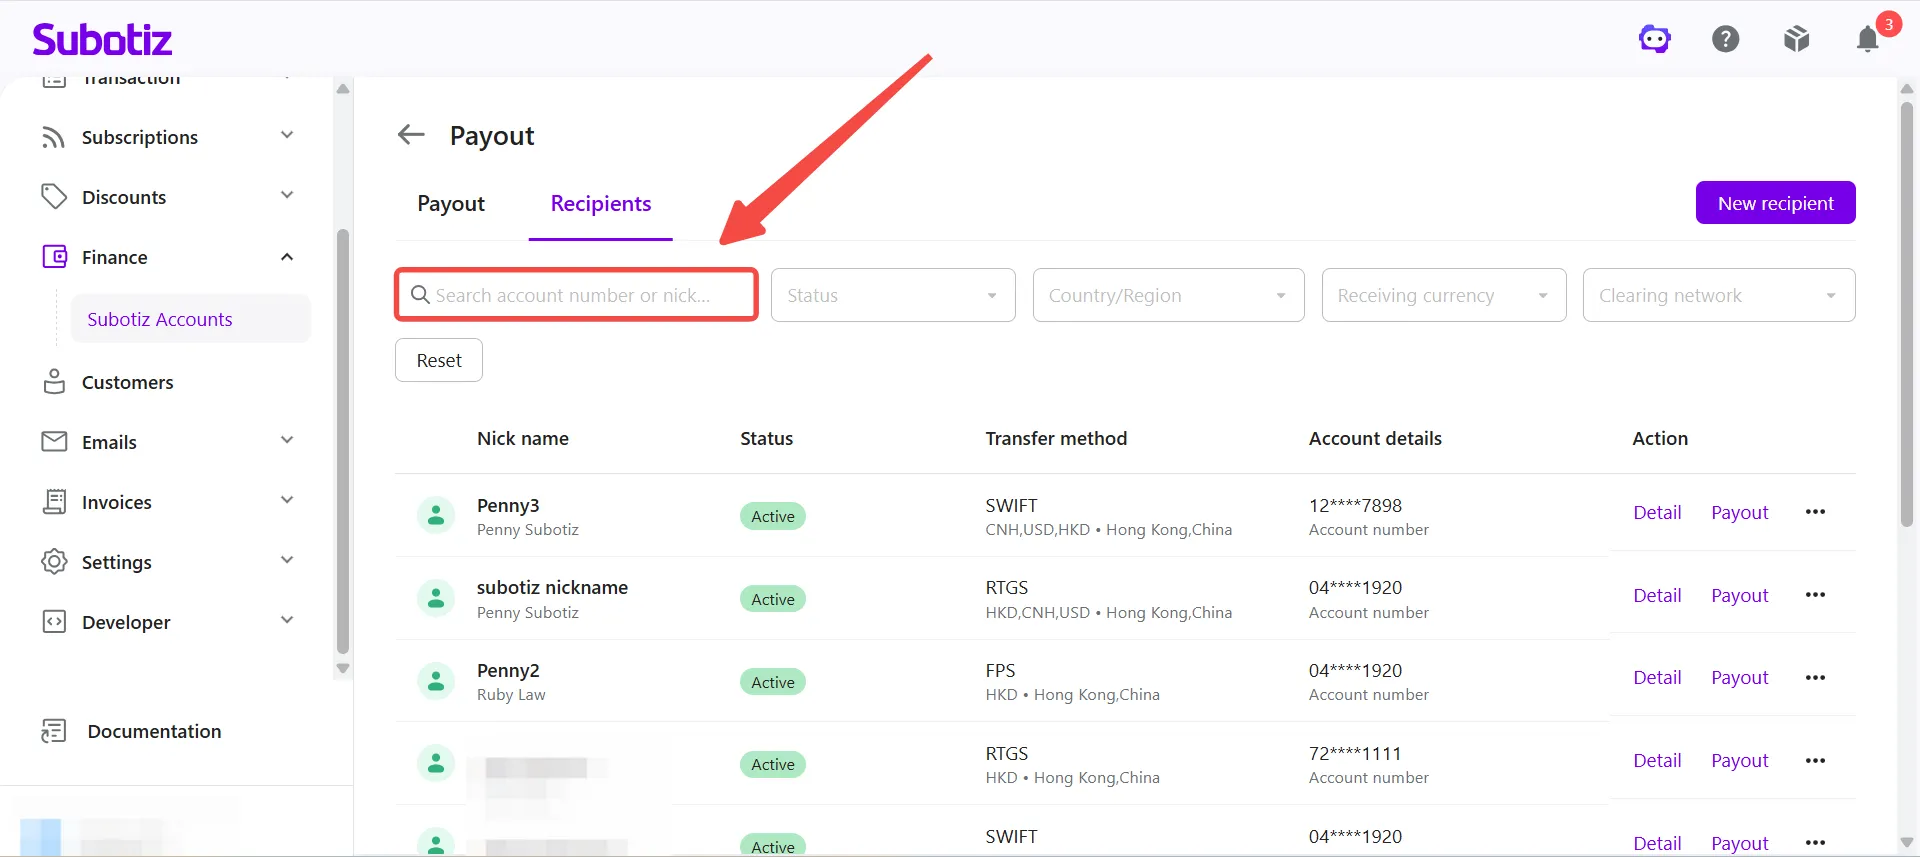Start Payout for Penny2

[1740, 677]
